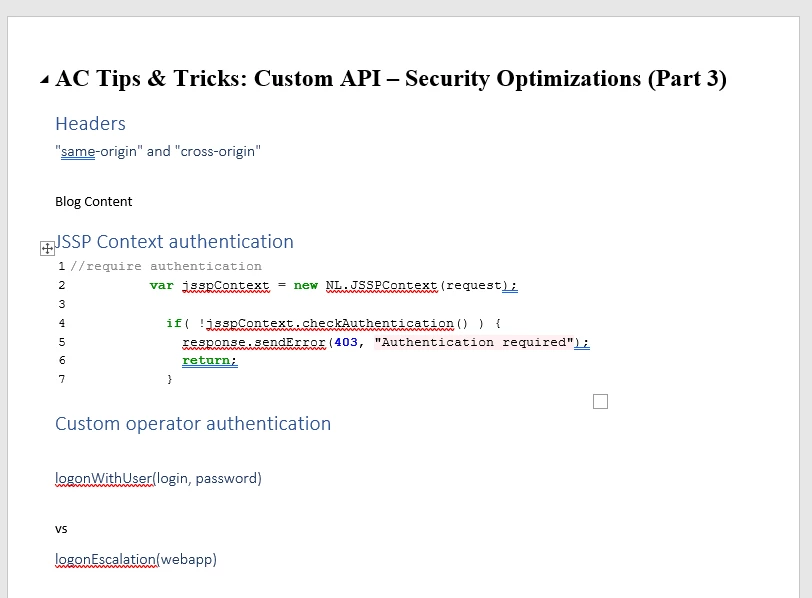Viewport: 812px width, 598px height.
Task: Click the JSSP Context authentication heading
Action: (x=174, y=242)
